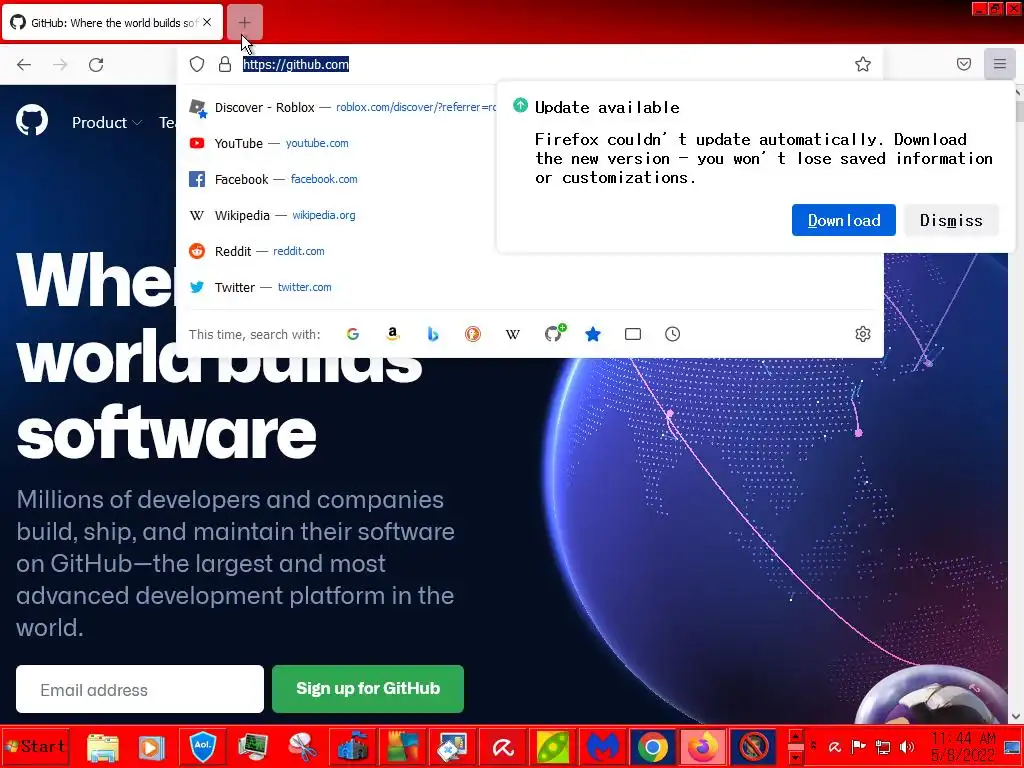The width and height of the screenshot is (1024, 768).
Task: Open search settings gear
Action: 863,334
